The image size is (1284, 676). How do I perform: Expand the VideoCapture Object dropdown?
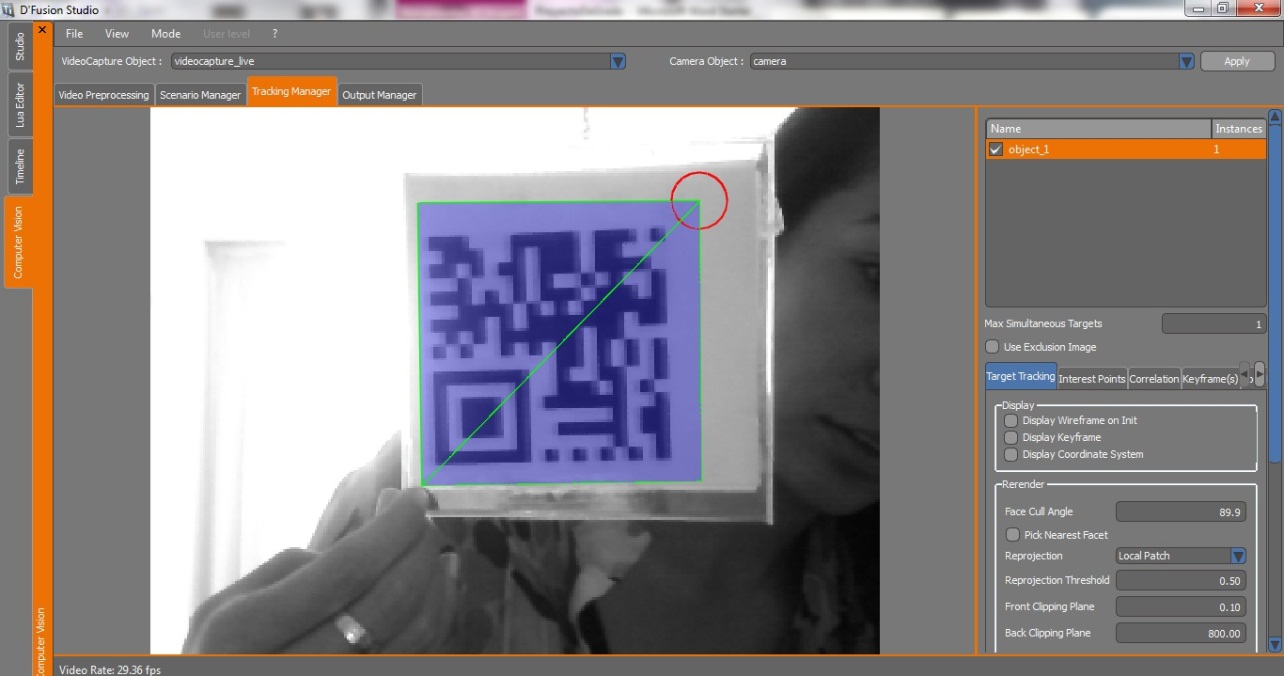pos(618,62)
